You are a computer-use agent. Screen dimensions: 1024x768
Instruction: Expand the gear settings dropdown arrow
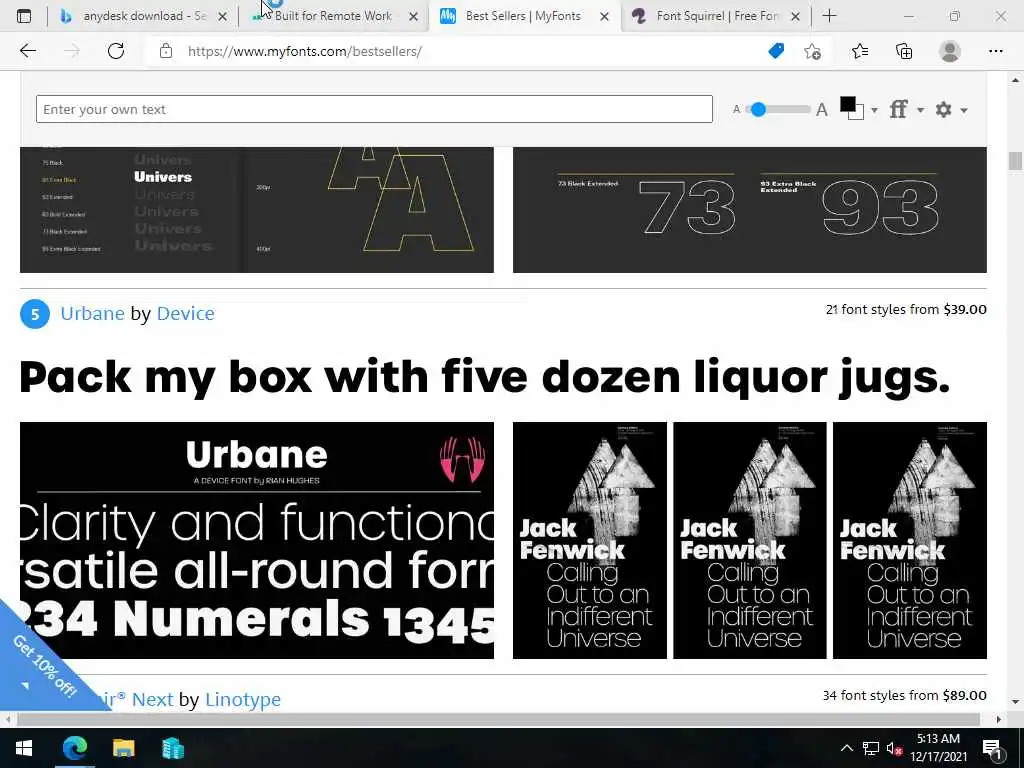[x=964, y=110]
